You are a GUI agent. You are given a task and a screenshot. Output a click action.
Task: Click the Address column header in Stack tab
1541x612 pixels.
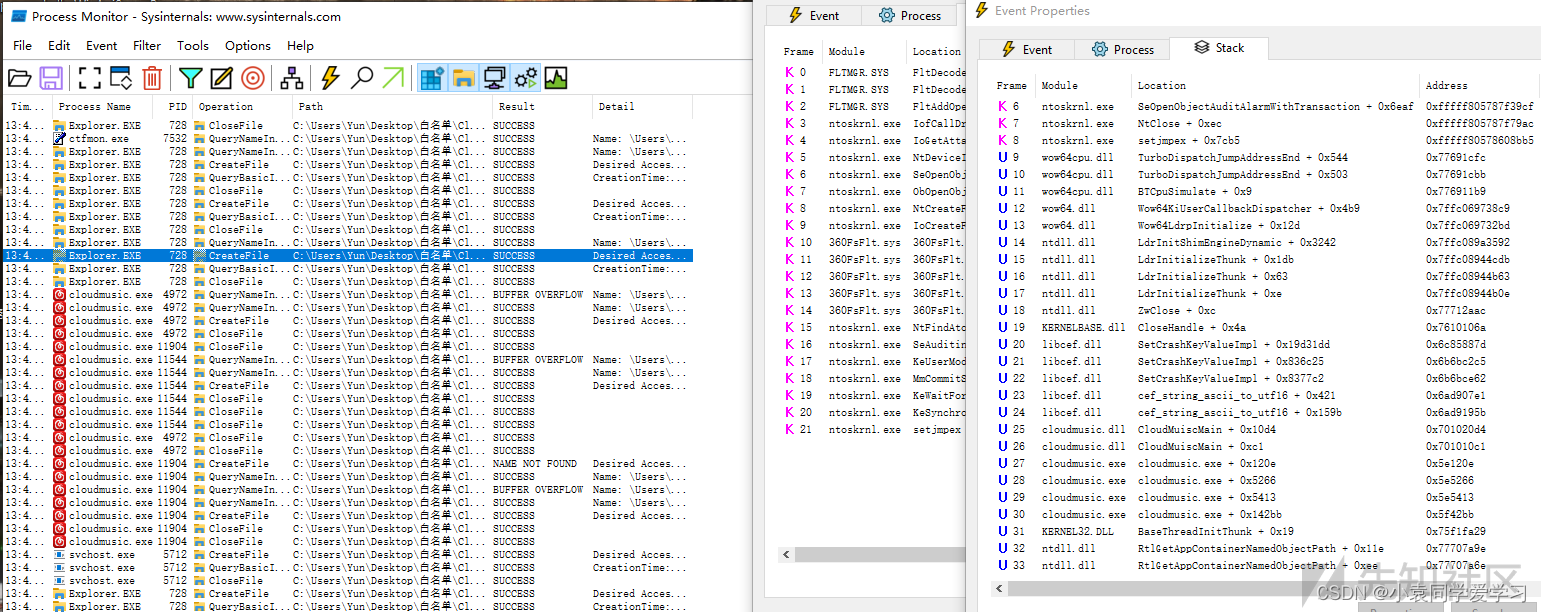(x=1480, y=86)
